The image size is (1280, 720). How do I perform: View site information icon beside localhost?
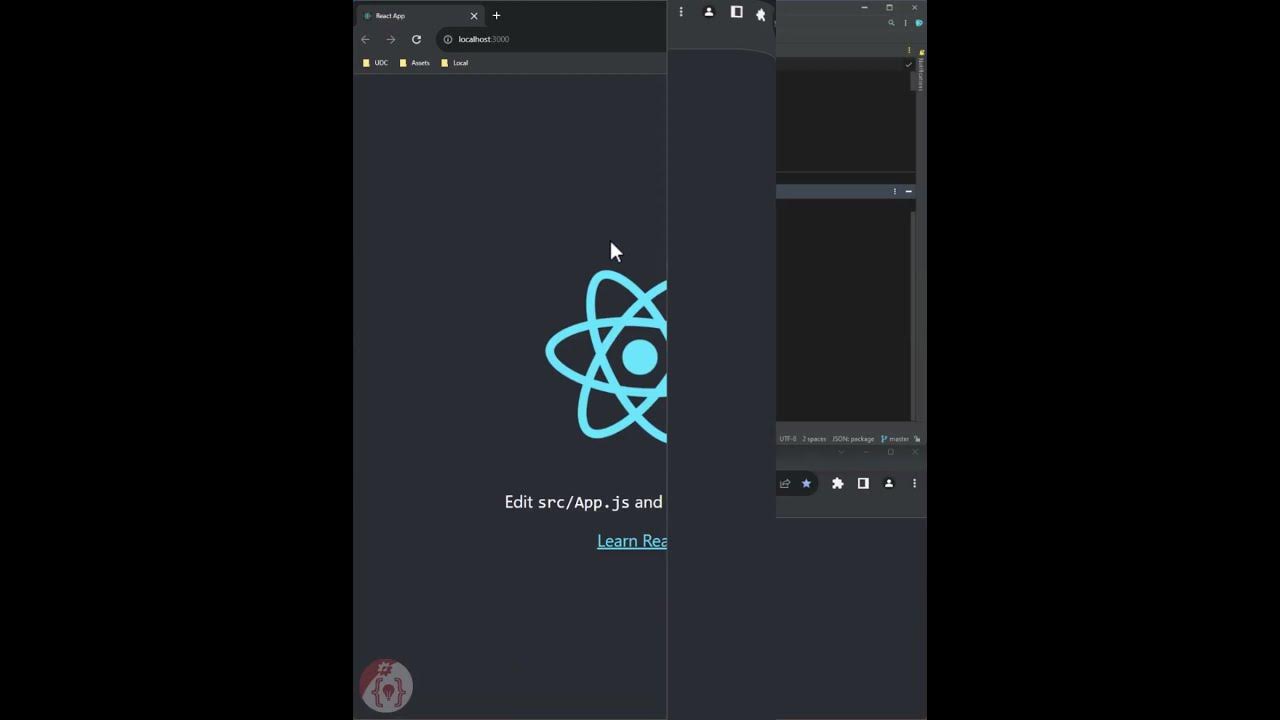tap(448, 39)
